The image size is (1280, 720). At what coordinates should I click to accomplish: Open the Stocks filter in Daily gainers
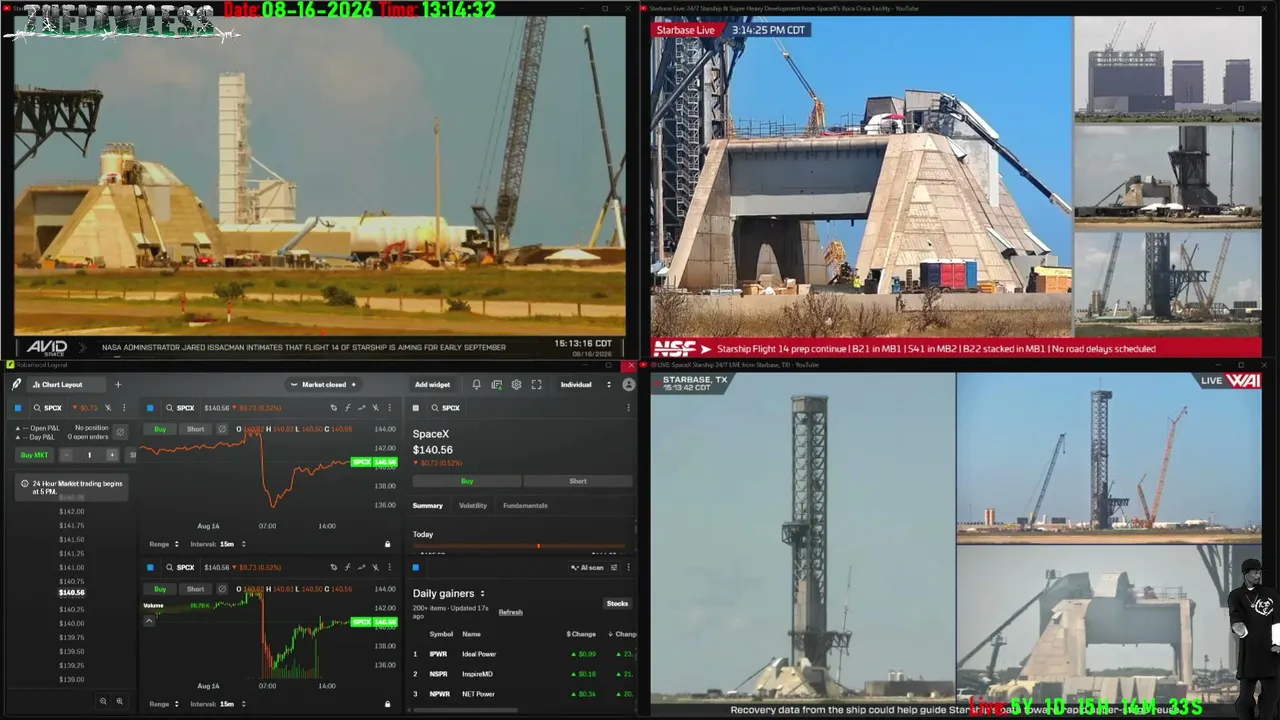(x=617, y=603)
